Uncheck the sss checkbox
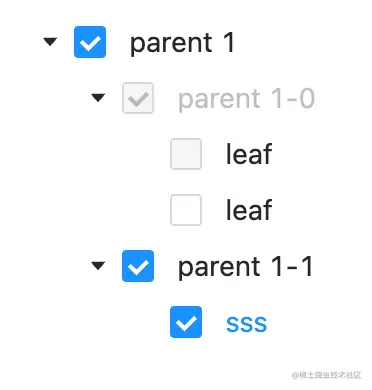Image resolution: width=372 pixels, height=390 pixels. click(186, 322)
